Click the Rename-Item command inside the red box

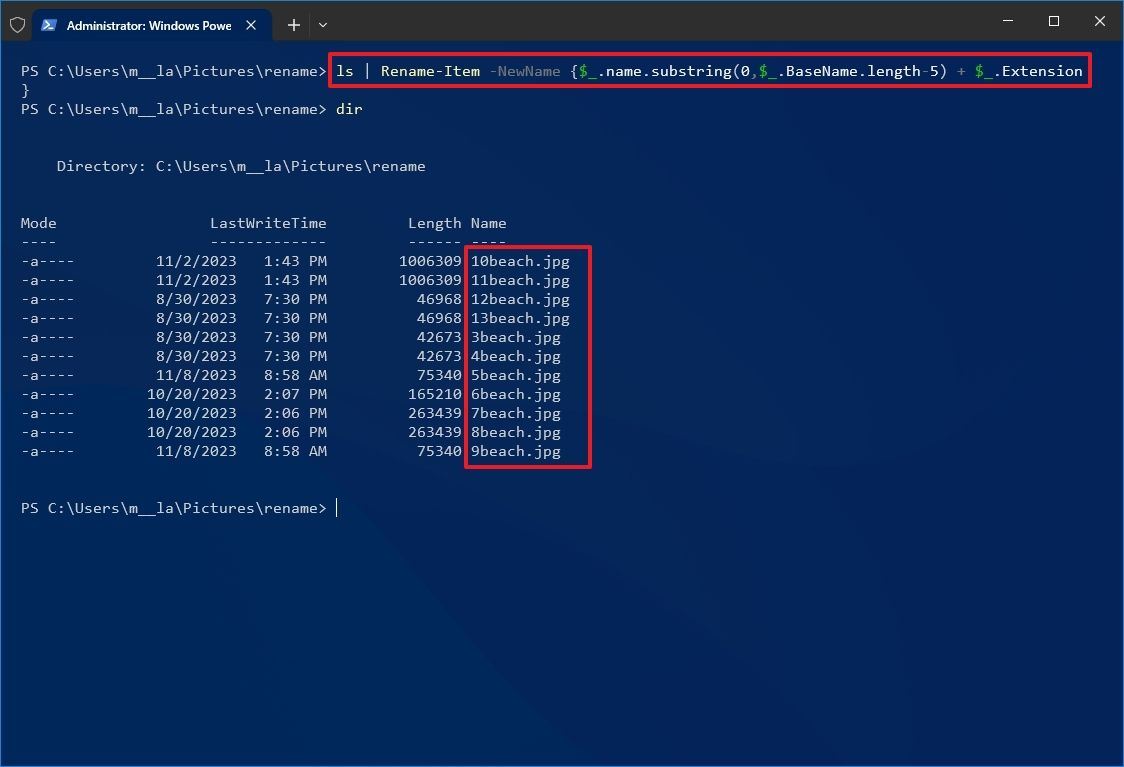(430, 71)
